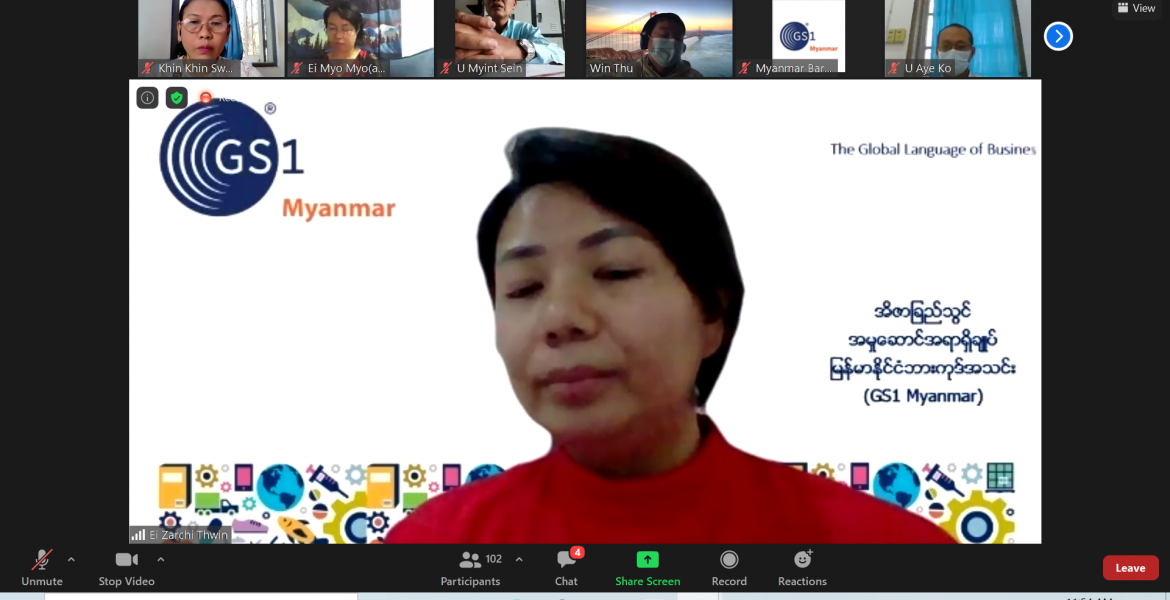Select U Myint Sein video thumbnail
This screenshot has width=1170, height=600.
point(510,38)
